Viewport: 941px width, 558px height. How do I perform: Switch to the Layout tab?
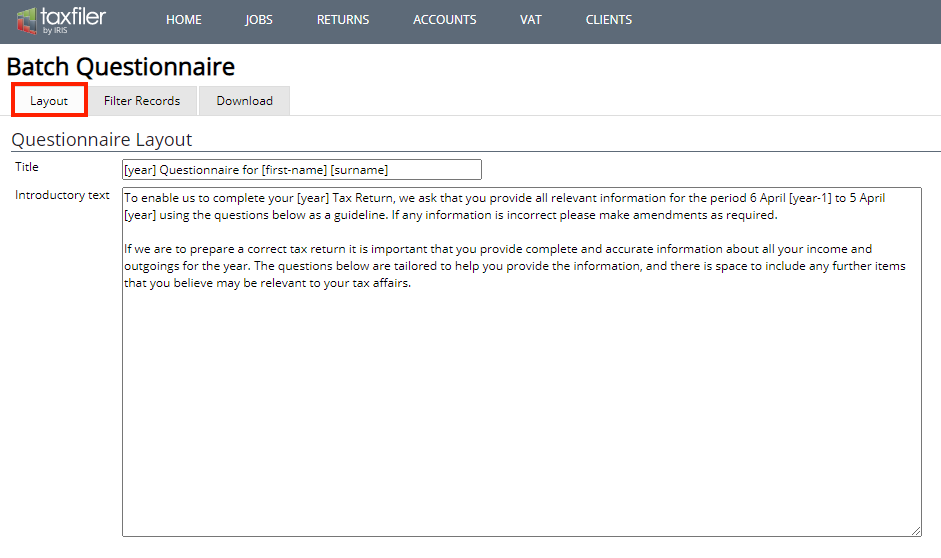click(49, 101)
